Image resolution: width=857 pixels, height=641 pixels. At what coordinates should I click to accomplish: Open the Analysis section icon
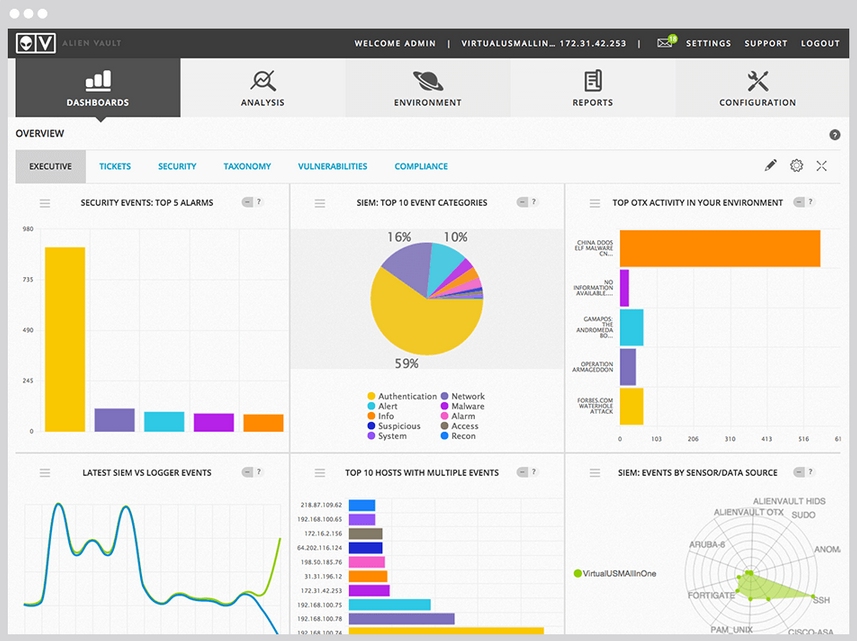pos(263,81)
